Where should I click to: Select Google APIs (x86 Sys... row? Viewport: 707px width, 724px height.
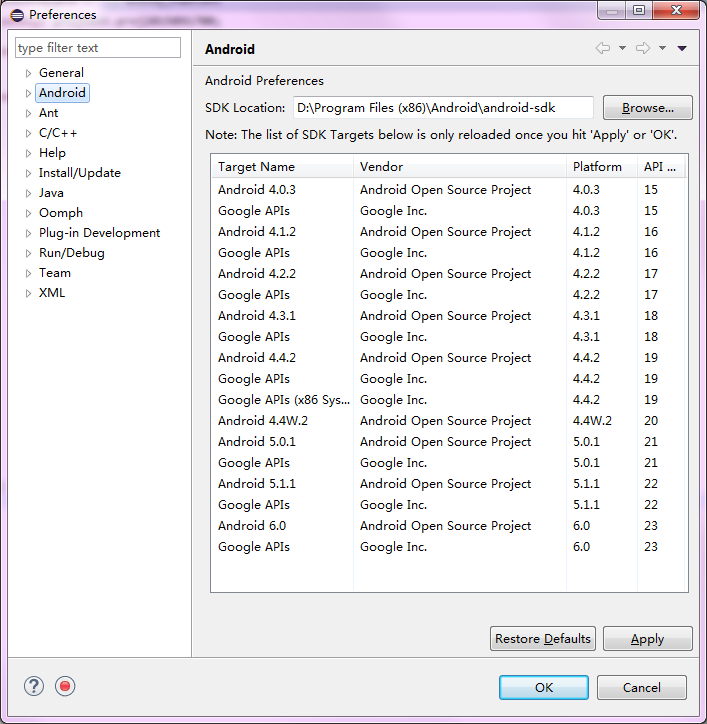(449, 400)
